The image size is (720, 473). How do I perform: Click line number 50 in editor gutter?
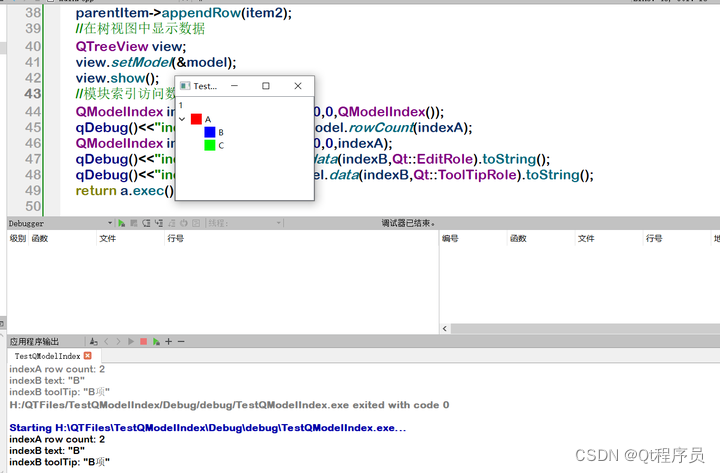click(33, 206)
